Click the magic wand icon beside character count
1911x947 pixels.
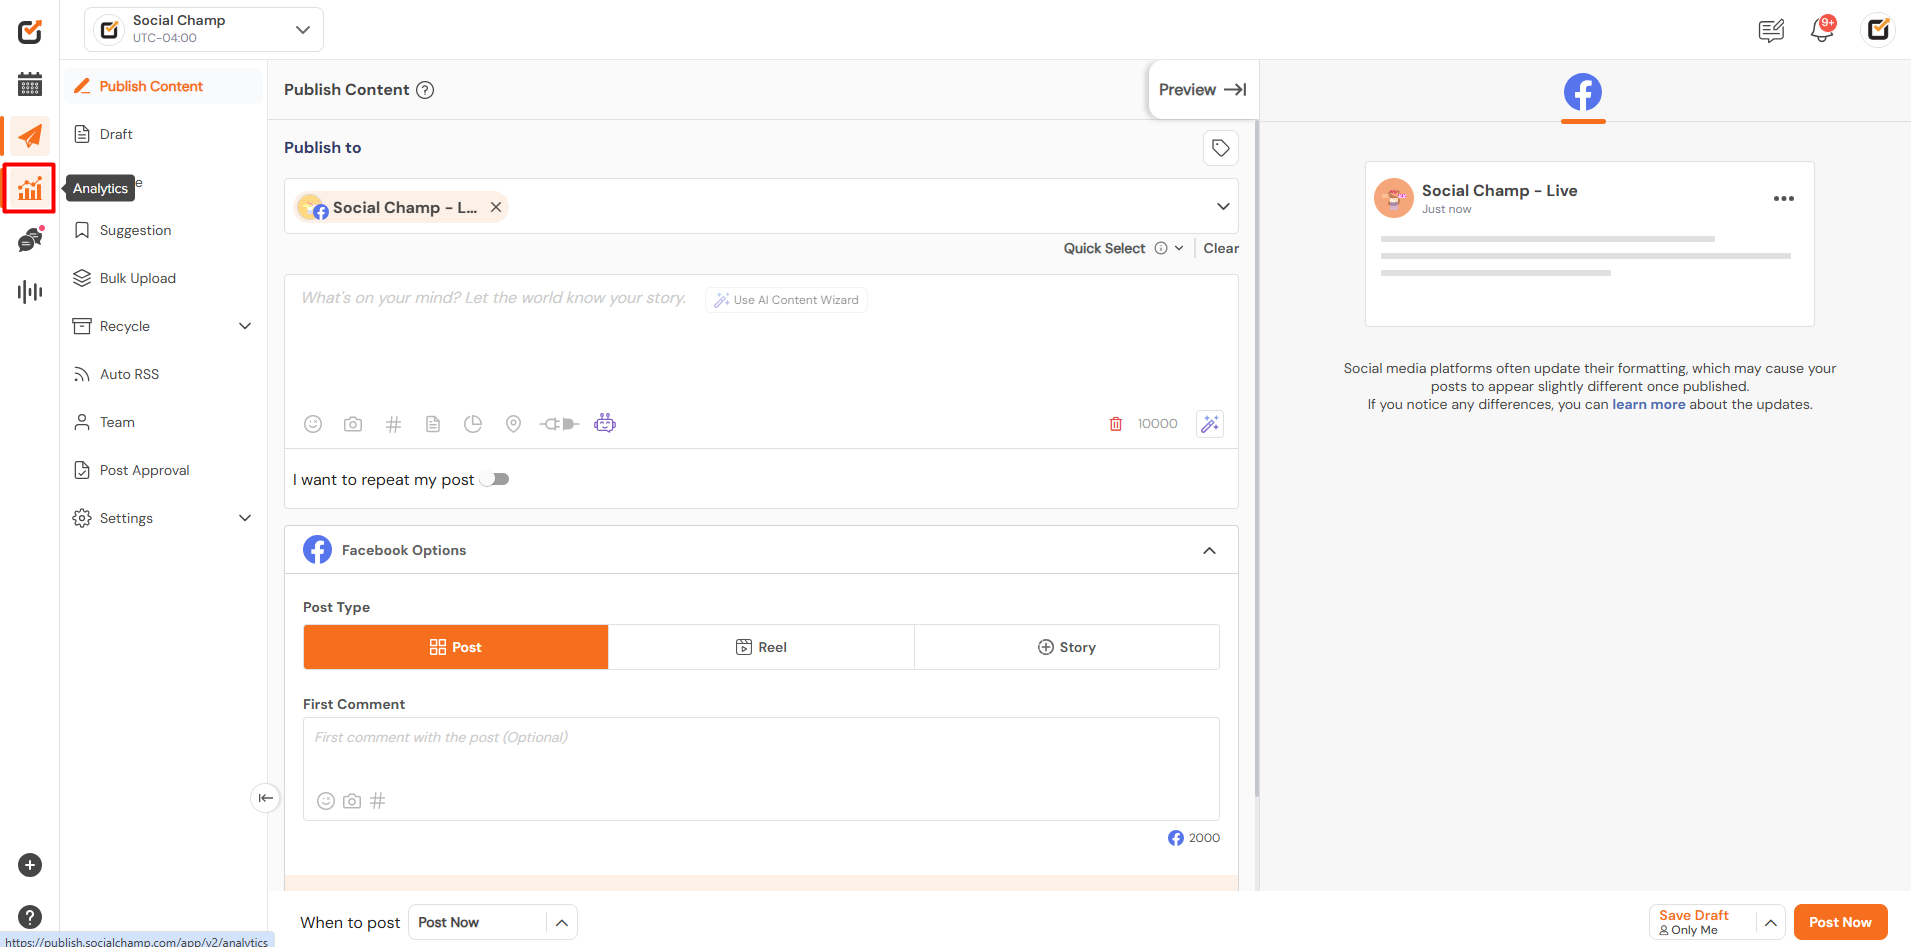point(1210,424)
